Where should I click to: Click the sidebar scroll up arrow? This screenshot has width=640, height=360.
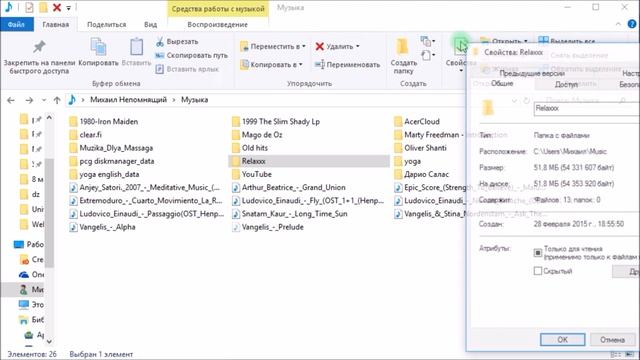pos(49,118)
